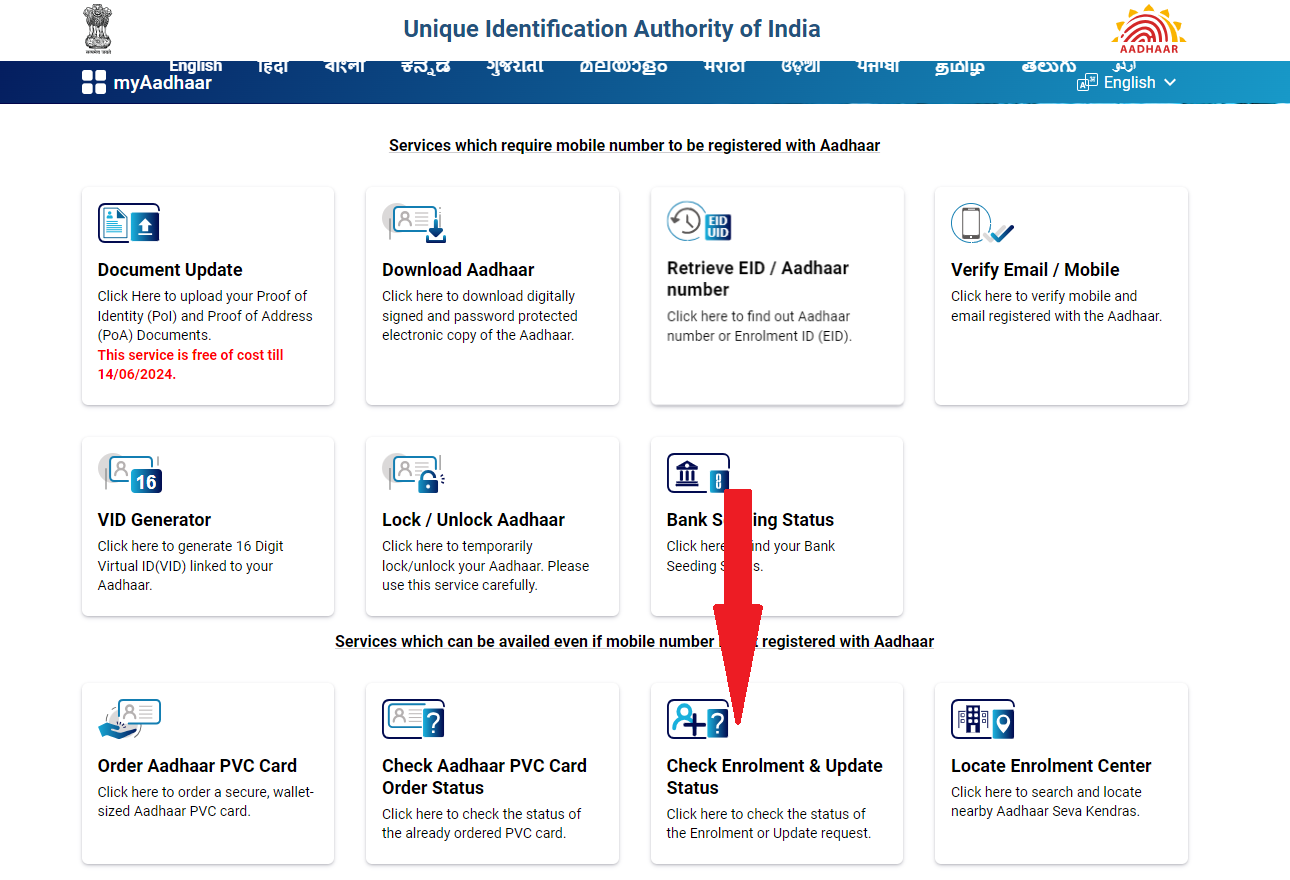The height and width of the screenshot is (880, 1290).
Task: Click the Check Aadhaar PVC Card Order Status link
Action: coord(484,776)
